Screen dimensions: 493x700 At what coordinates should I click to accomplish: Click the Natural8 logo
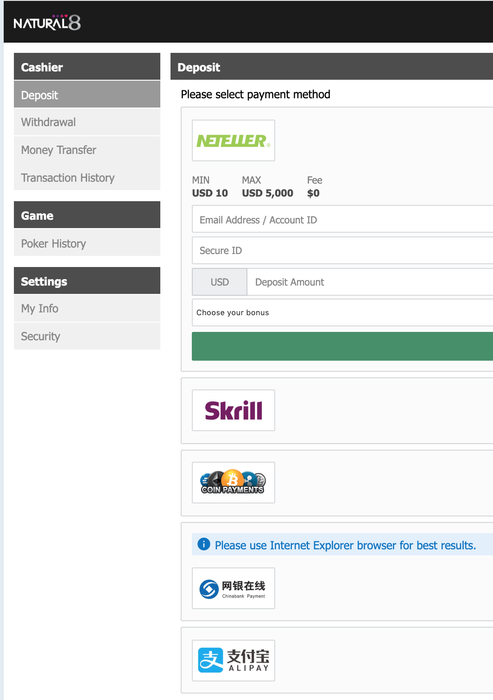pyautogui.click(x=47, y=22)
